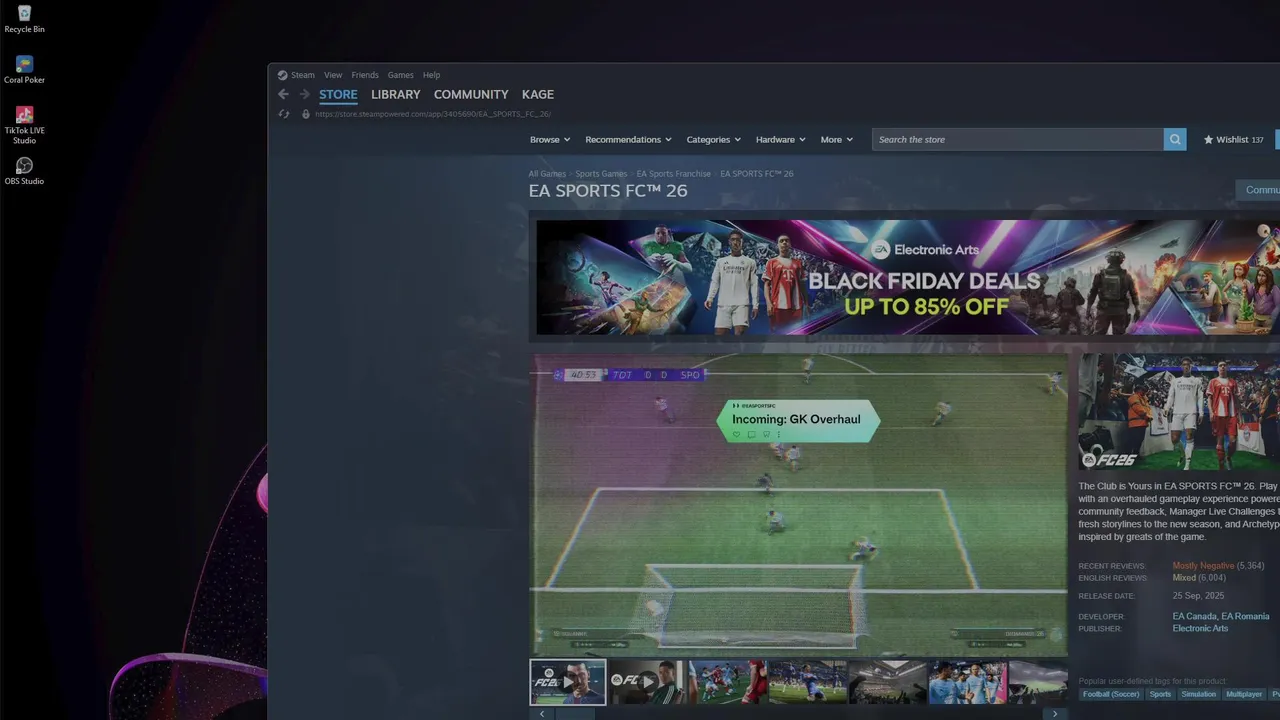Click the back arrow in Steam
This screenshot has width=1280, height=720.
click(x=283, y=94)
